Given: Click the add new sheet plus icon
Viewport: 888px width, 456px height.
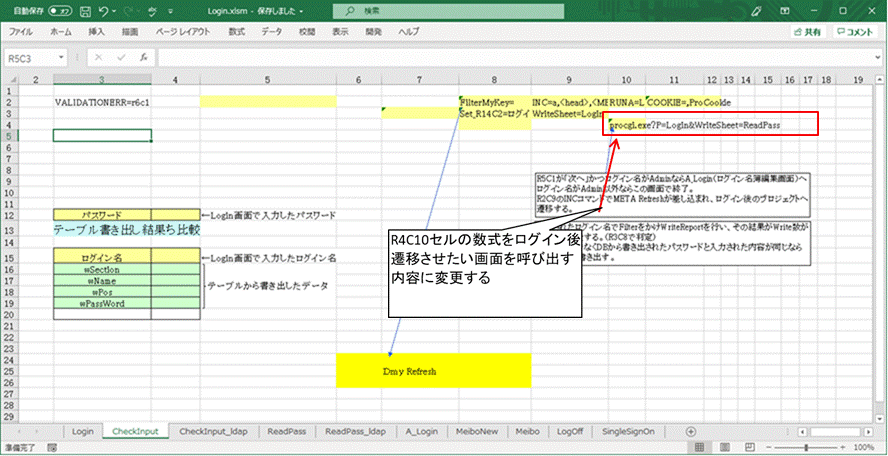Looking at the screenshot, I should 690,432.
